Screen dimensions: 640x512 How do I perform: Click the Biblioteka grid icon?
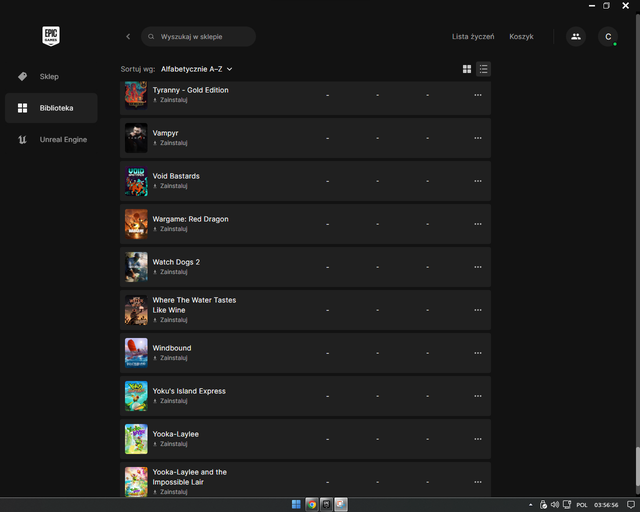22,108
